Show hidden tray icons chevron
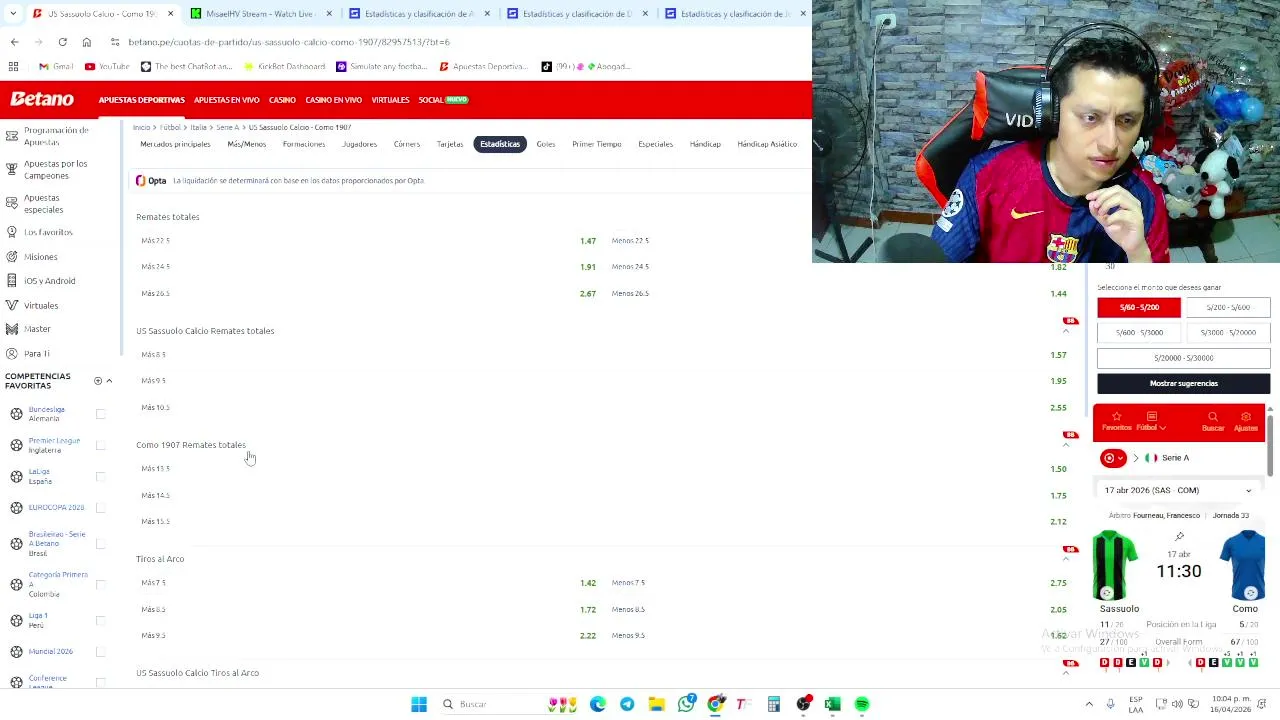The image size is (1280, 720). [1089, 704]
